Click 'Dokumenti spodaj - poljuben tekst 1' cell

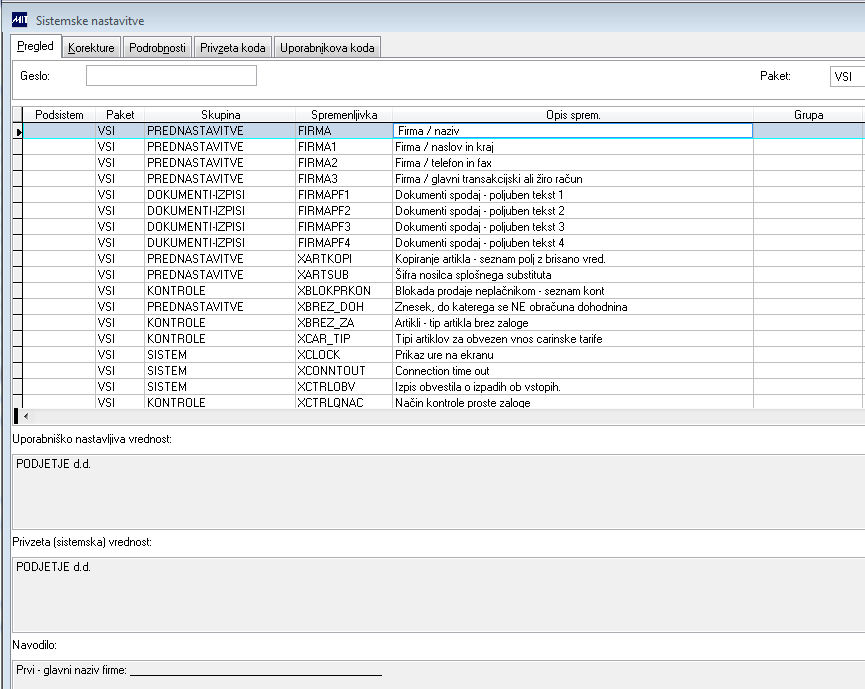(573, 195)
